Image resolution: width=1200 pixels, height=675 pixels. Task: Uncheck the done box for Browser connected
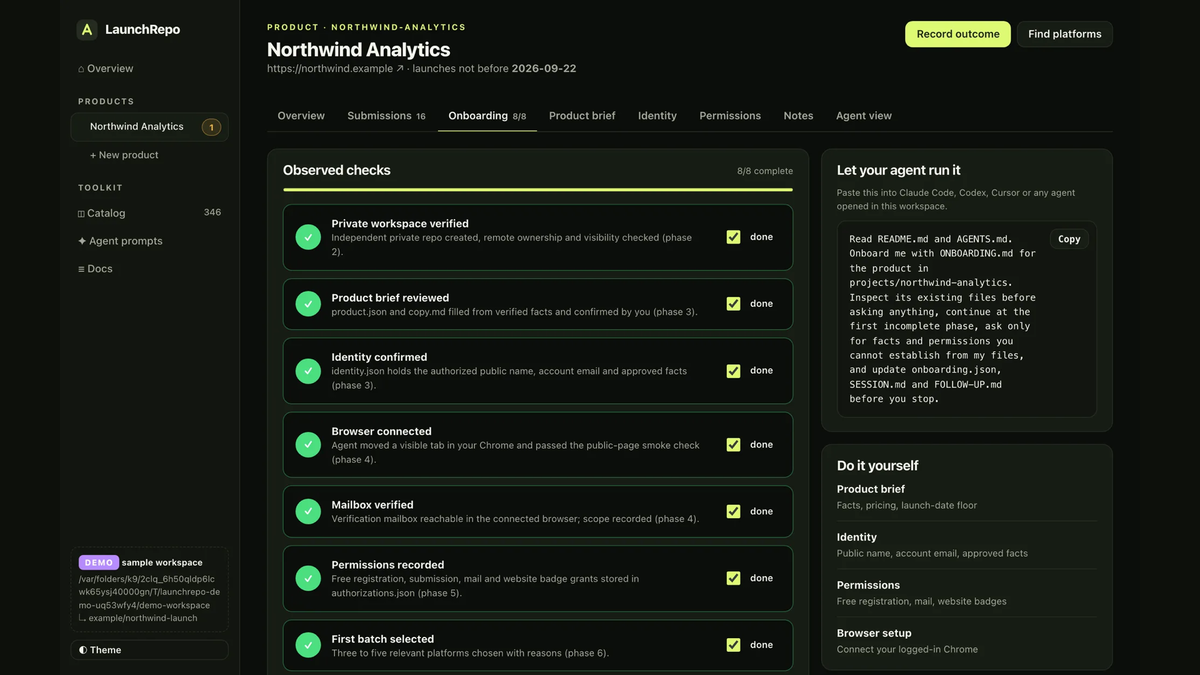733,445
